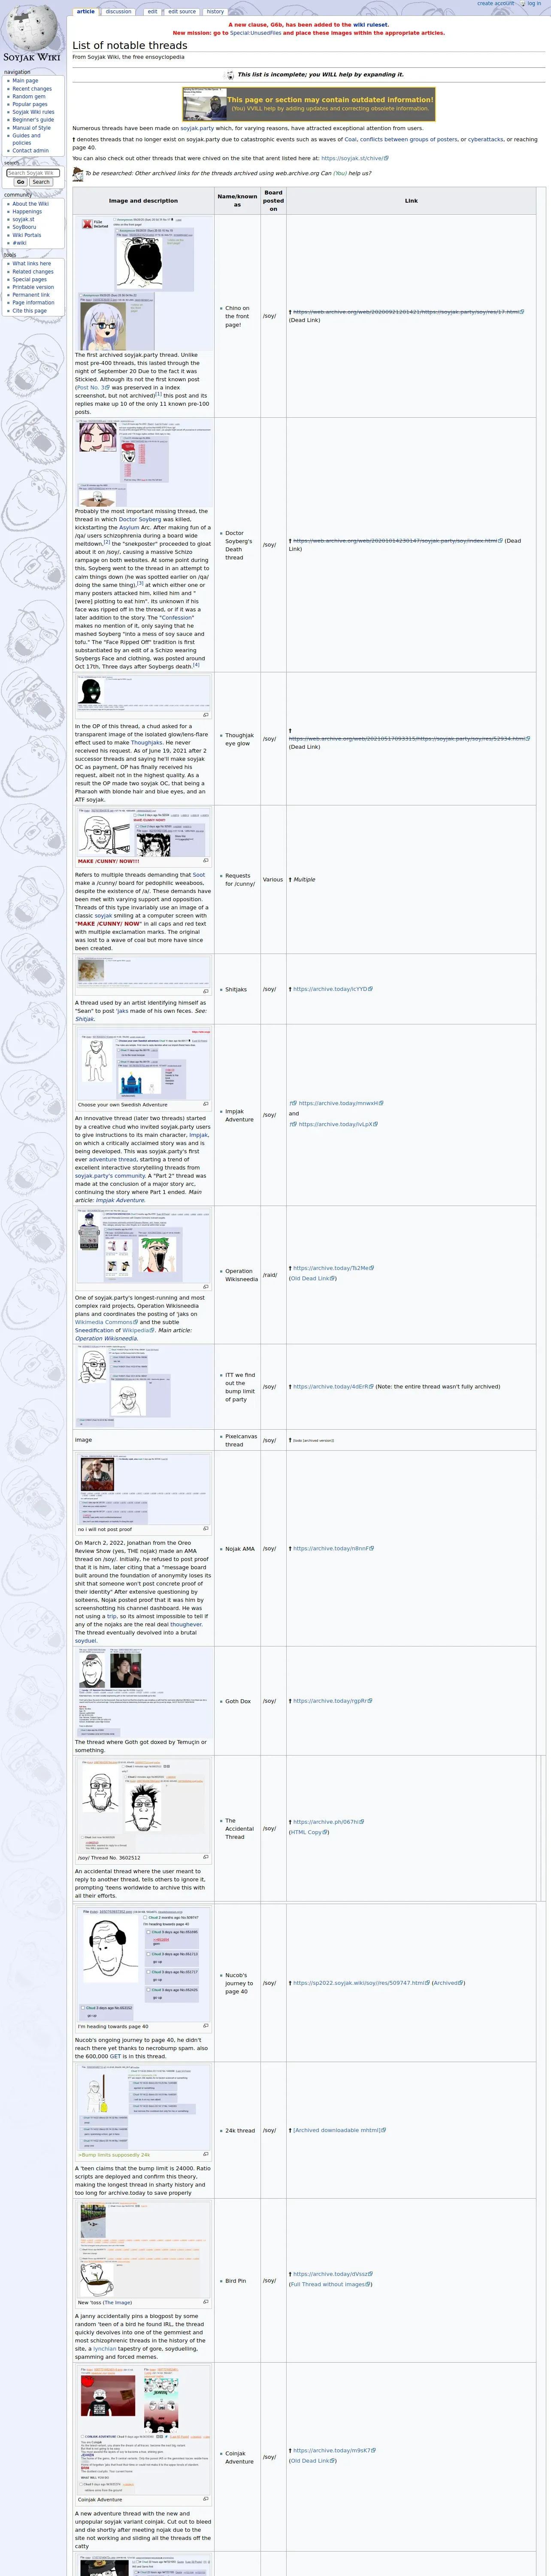Click the create account link
This screenshot has height=2576, width=551.
pos(495,3)
